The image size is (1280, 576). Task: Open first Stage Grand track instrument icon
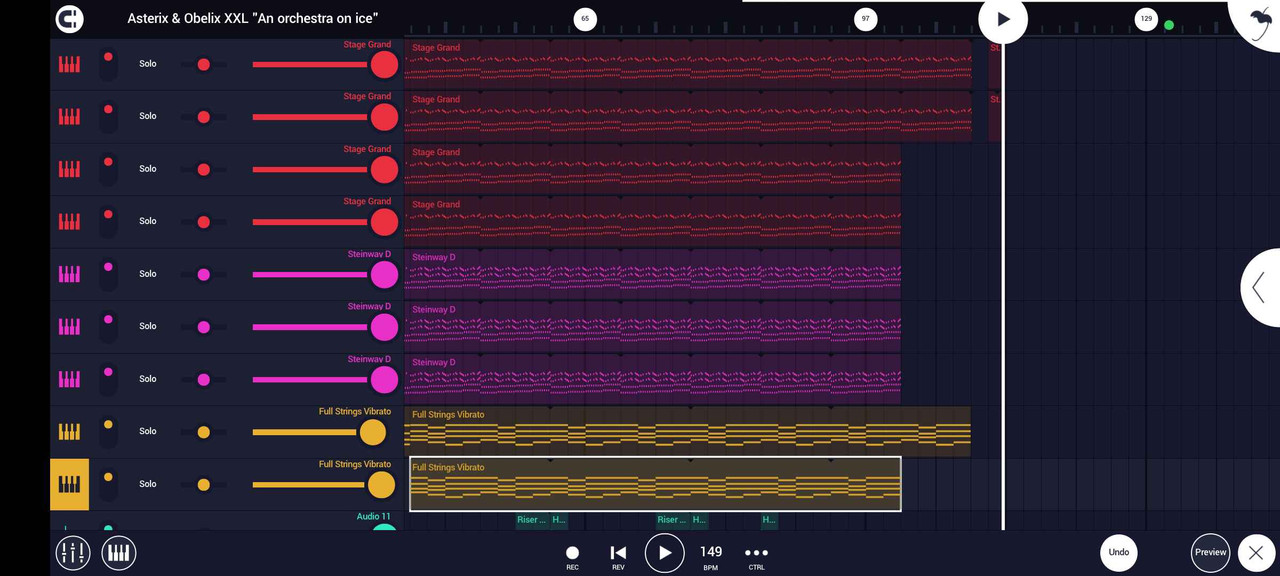click(69, 64)
